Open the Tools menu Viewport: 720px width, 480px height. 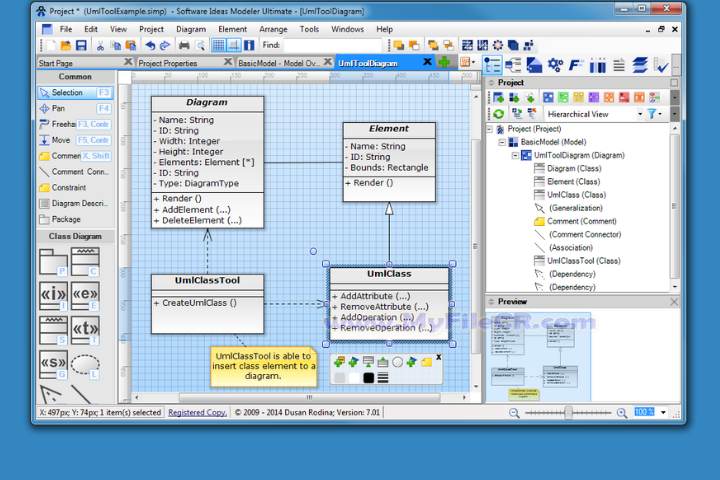(x=309, y=29)
